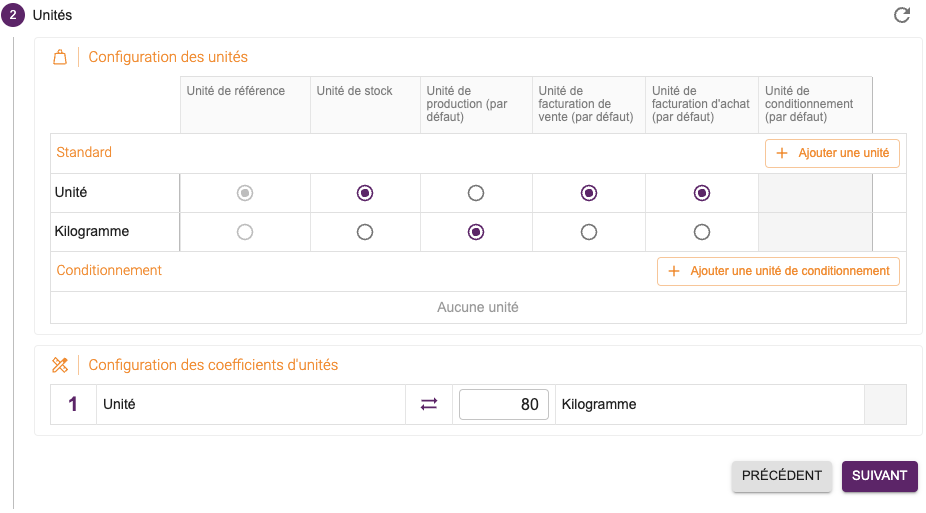Select Unité as unité de production
926x513 pixels.
pyautogui.click(x=475, y=193)
